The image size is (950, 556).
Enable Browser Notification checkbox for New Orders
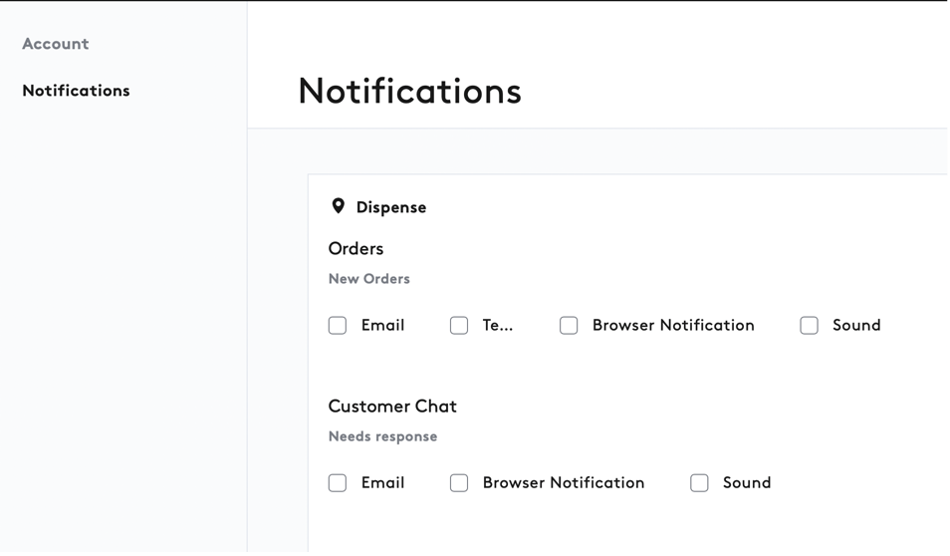tap(569, 325)
